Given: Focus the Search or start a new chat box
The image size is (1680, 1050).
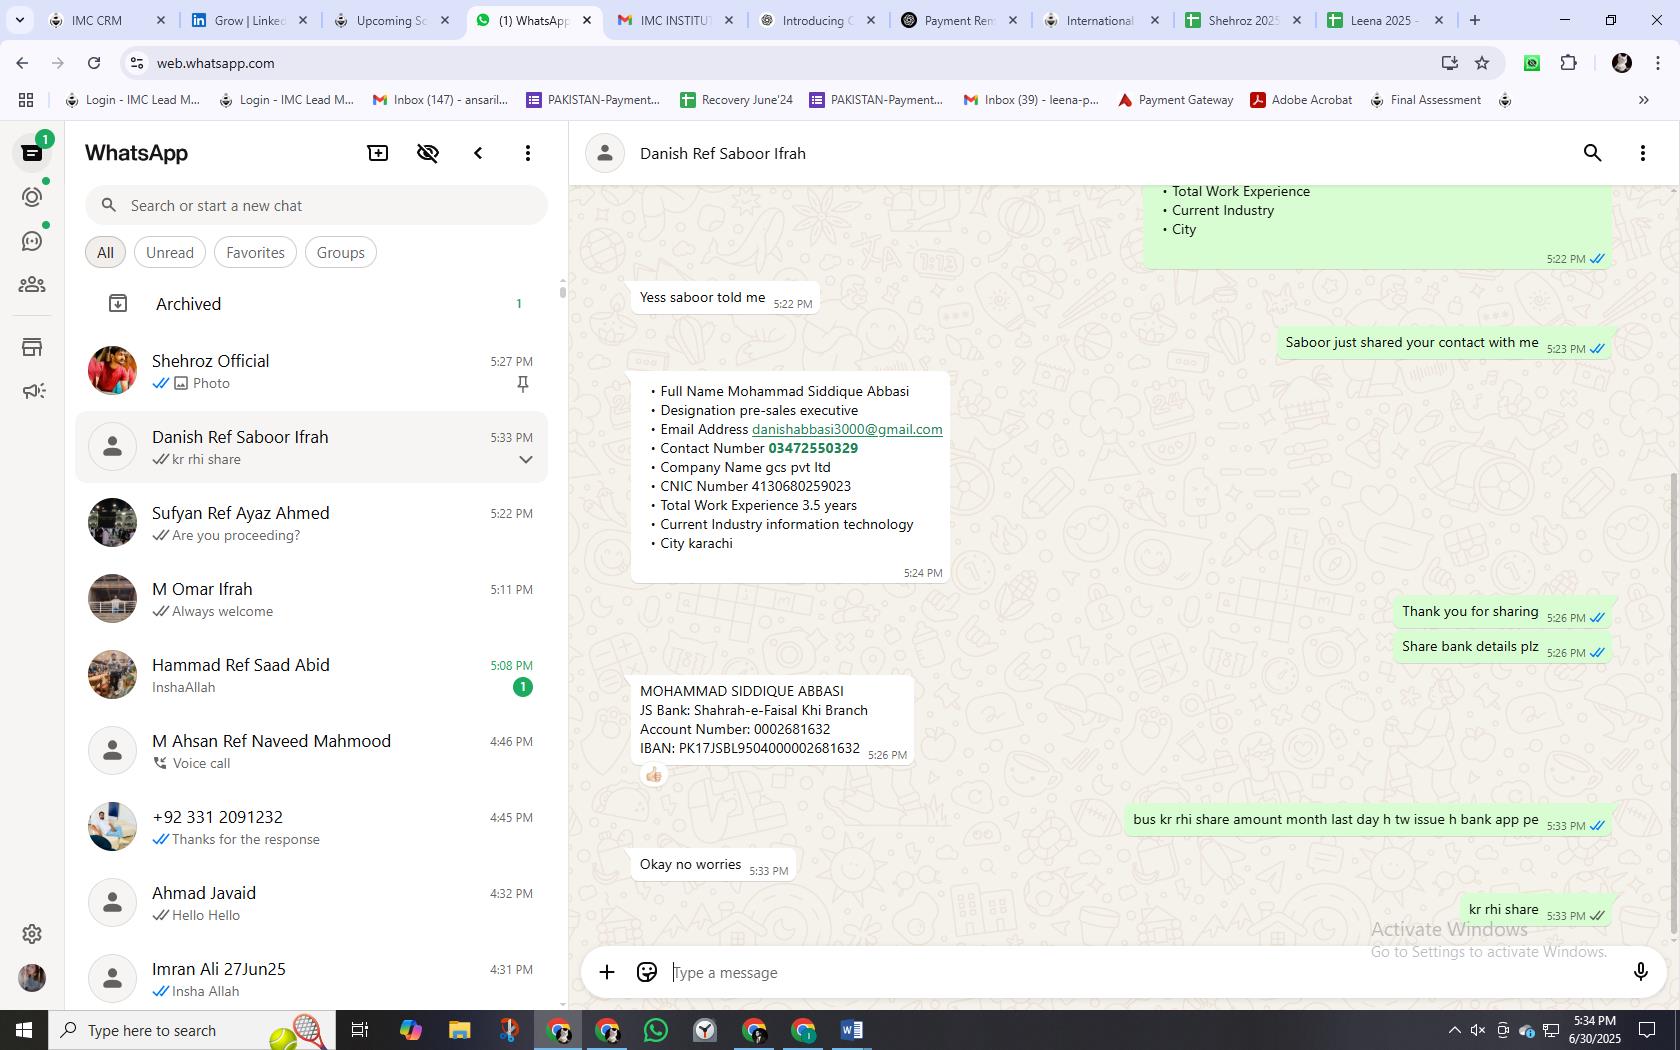Looking at the screenshot, I should coord(316,205).
